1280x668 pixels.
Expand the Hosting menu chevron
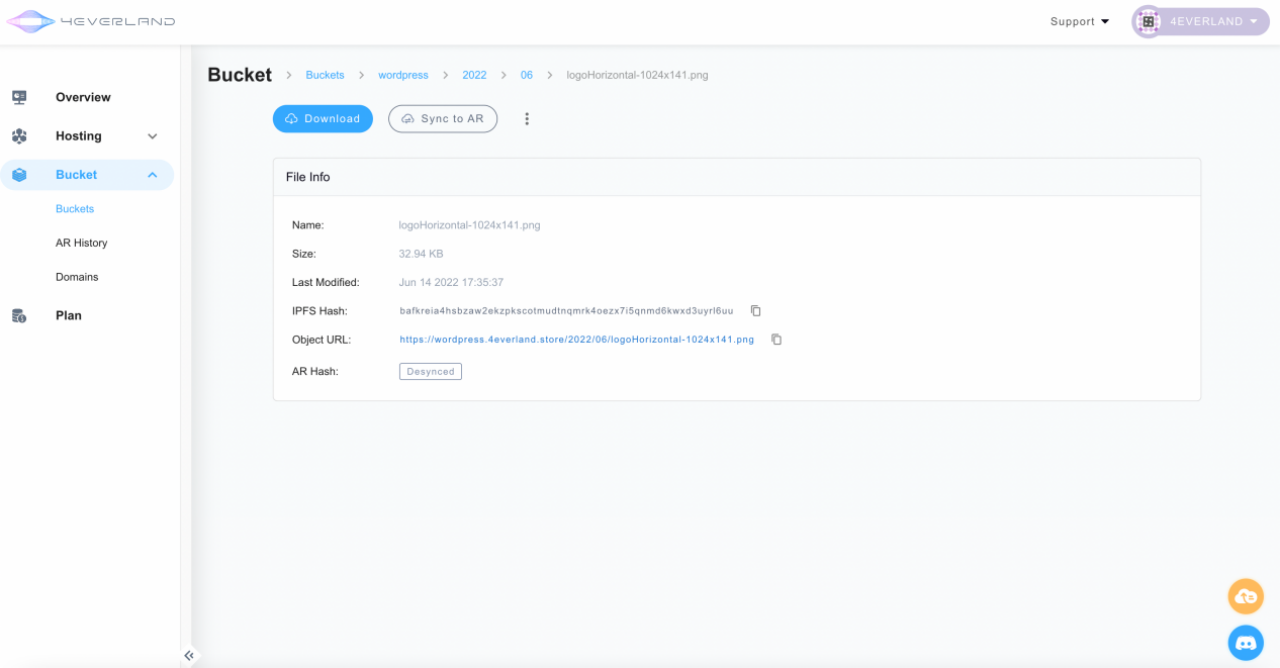click(x=152, y=136)
